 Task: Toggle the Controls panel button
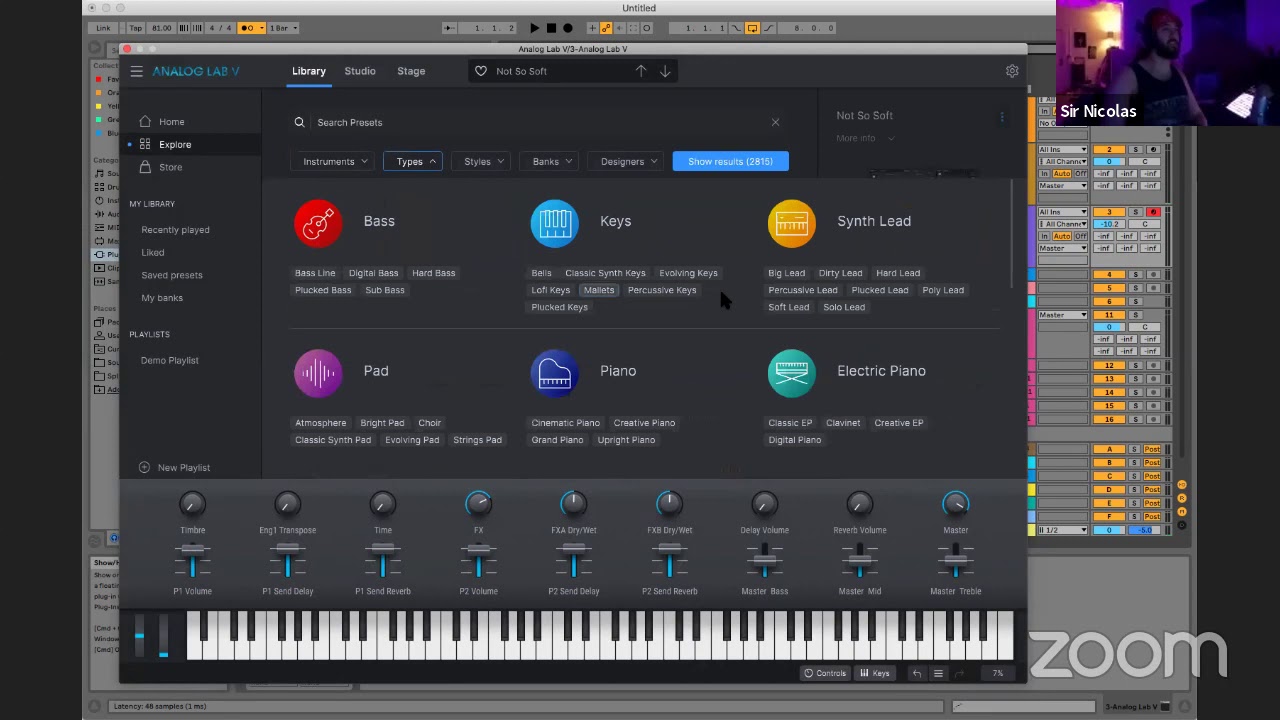(825, 673)
